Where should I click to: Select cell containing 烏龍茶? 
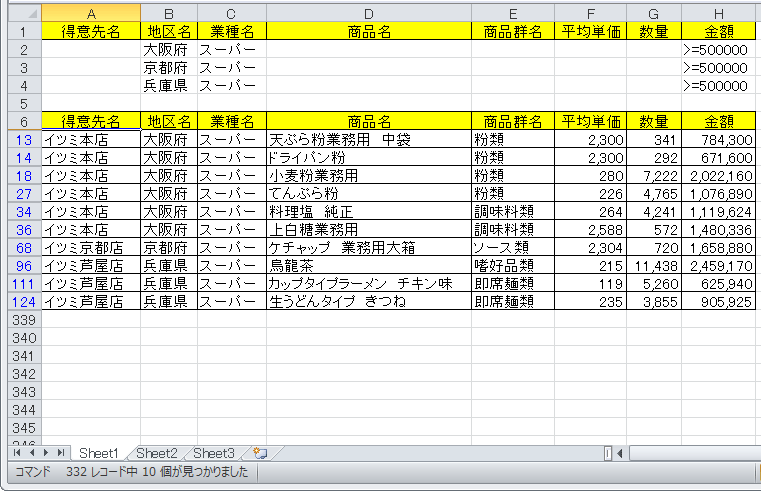point(369,265)
